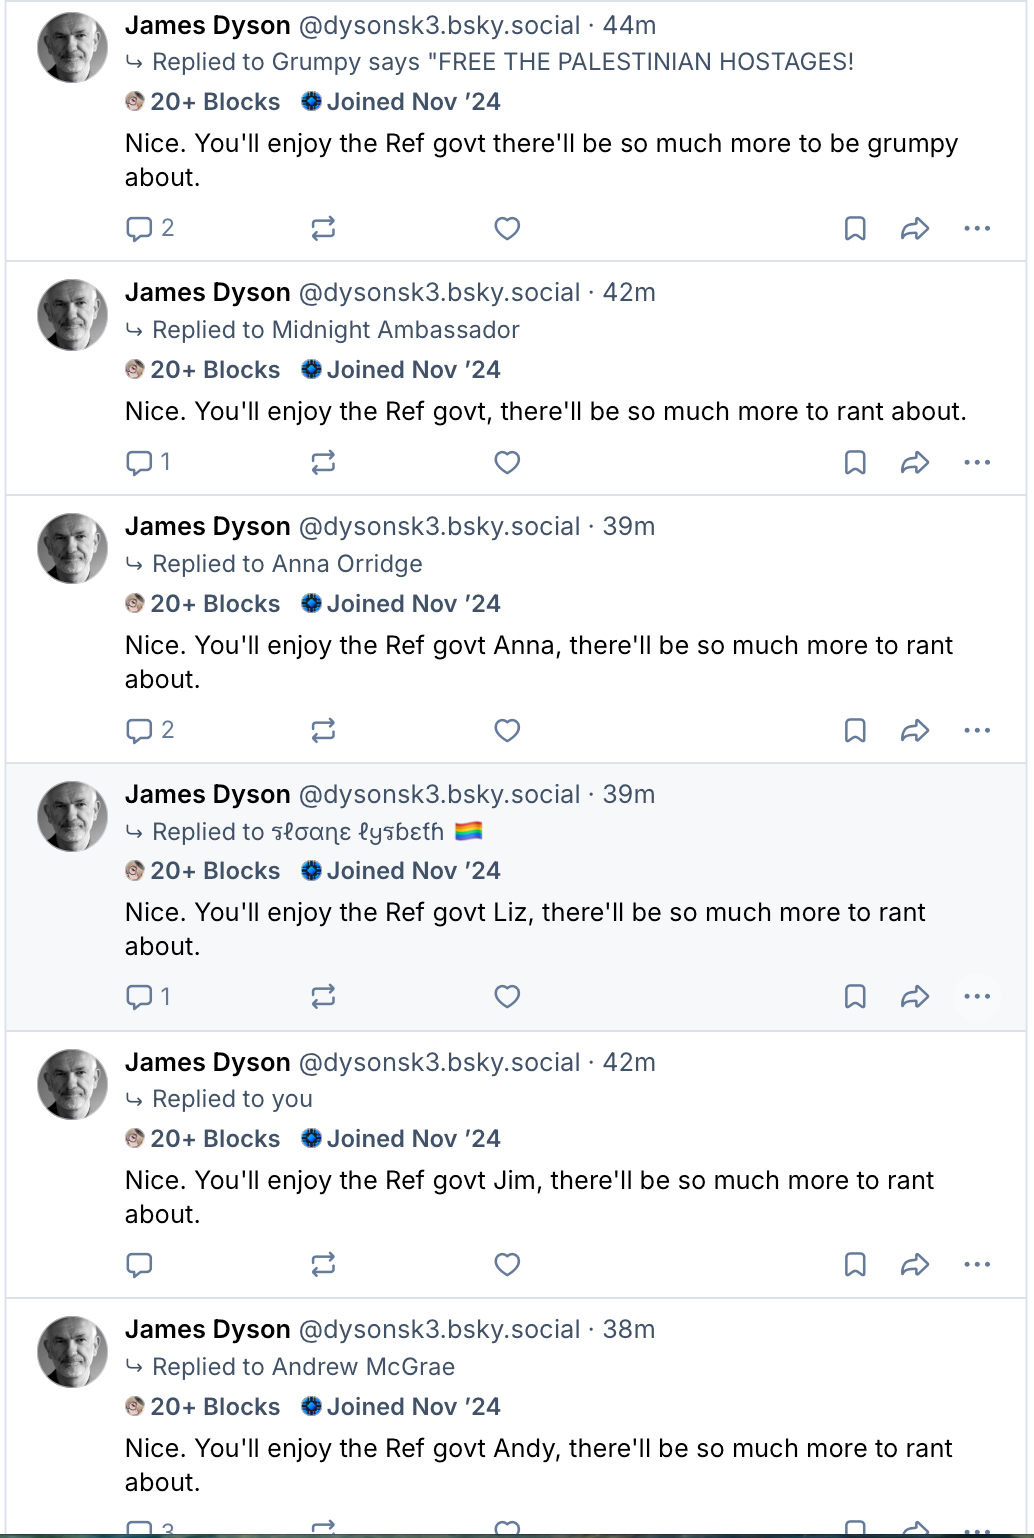Reply to the 'Ref govt Jim' post
The image size is (1034, 1538).
(x=140, y=1264)
